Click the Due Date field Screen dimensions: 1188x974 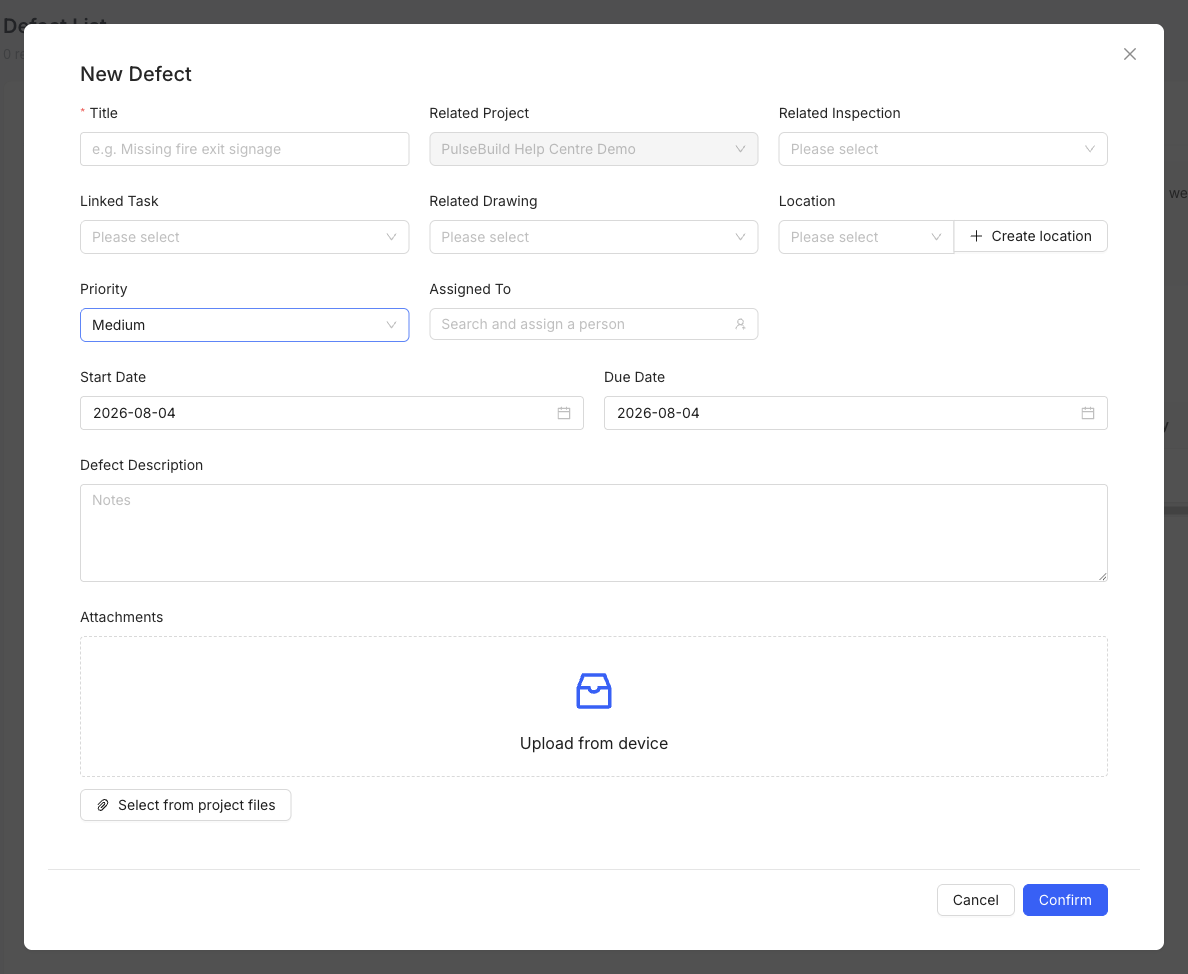pos(855,413)
